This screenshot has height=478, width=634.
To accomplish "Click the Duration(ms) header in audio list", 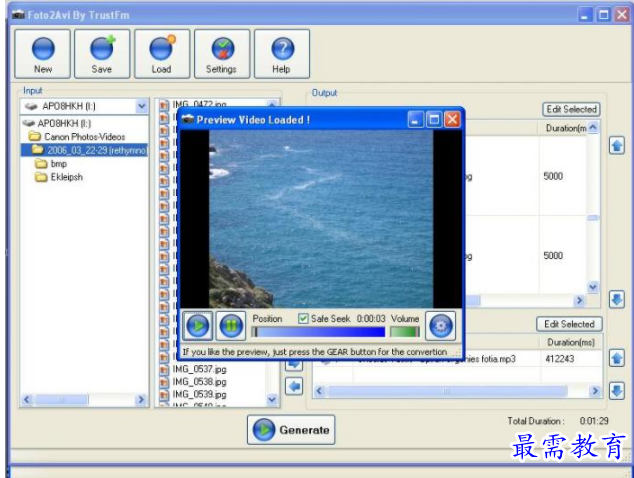I will [x=571, y=342].
